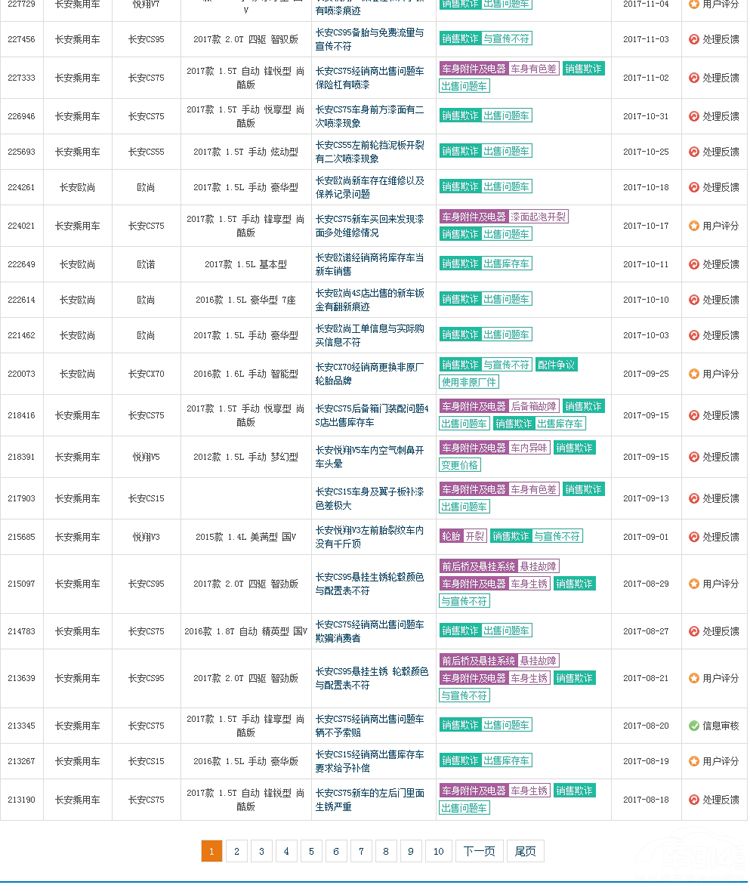
Task: Click the 处理反馈 icon in row 213190
Action: point(694,800)
